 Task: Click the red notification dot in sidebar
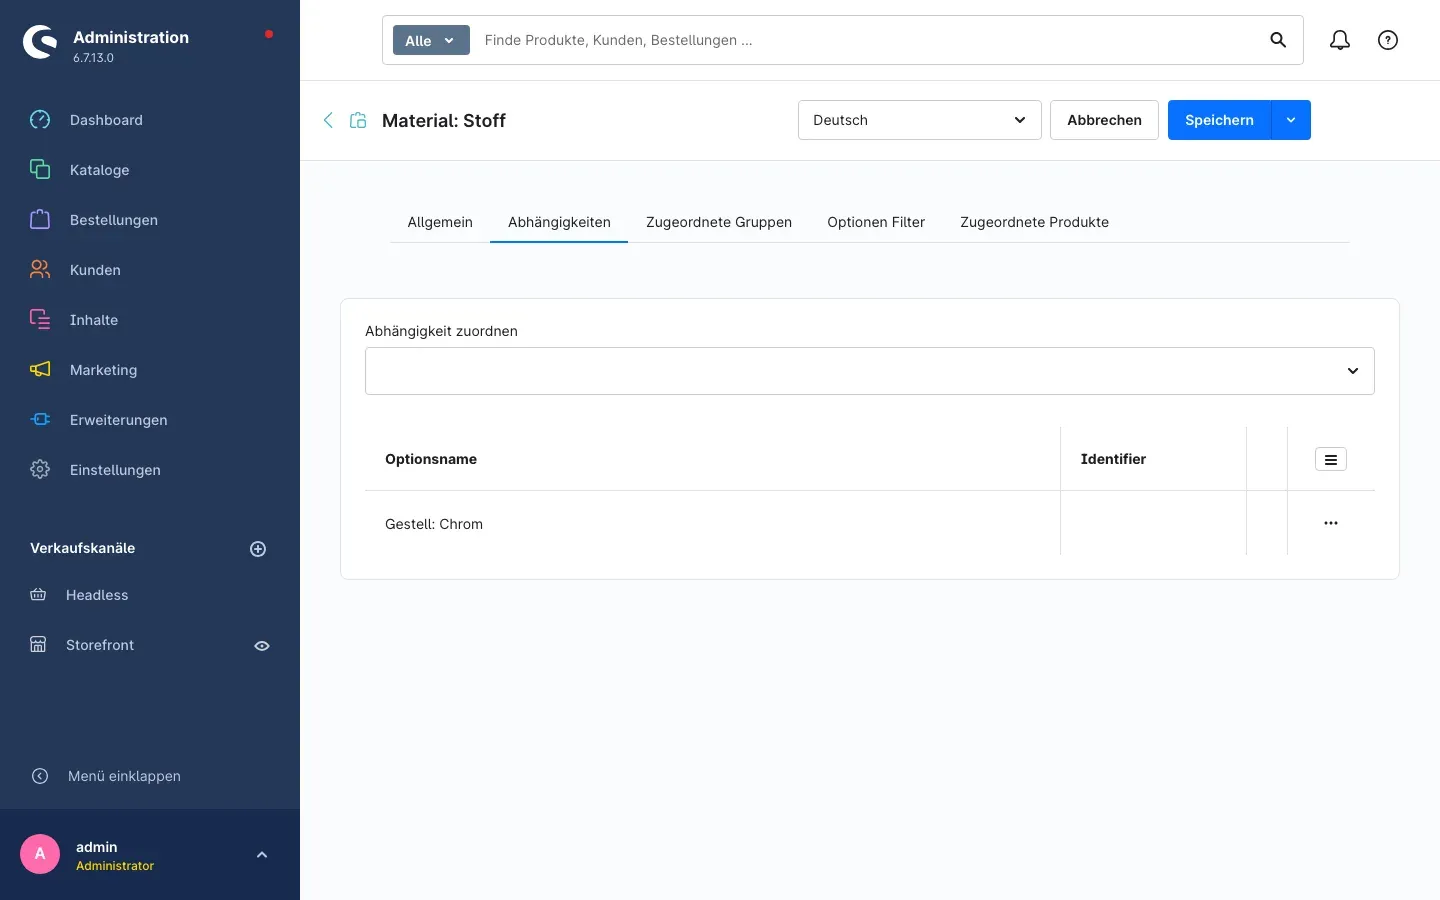tap(269, 34)
